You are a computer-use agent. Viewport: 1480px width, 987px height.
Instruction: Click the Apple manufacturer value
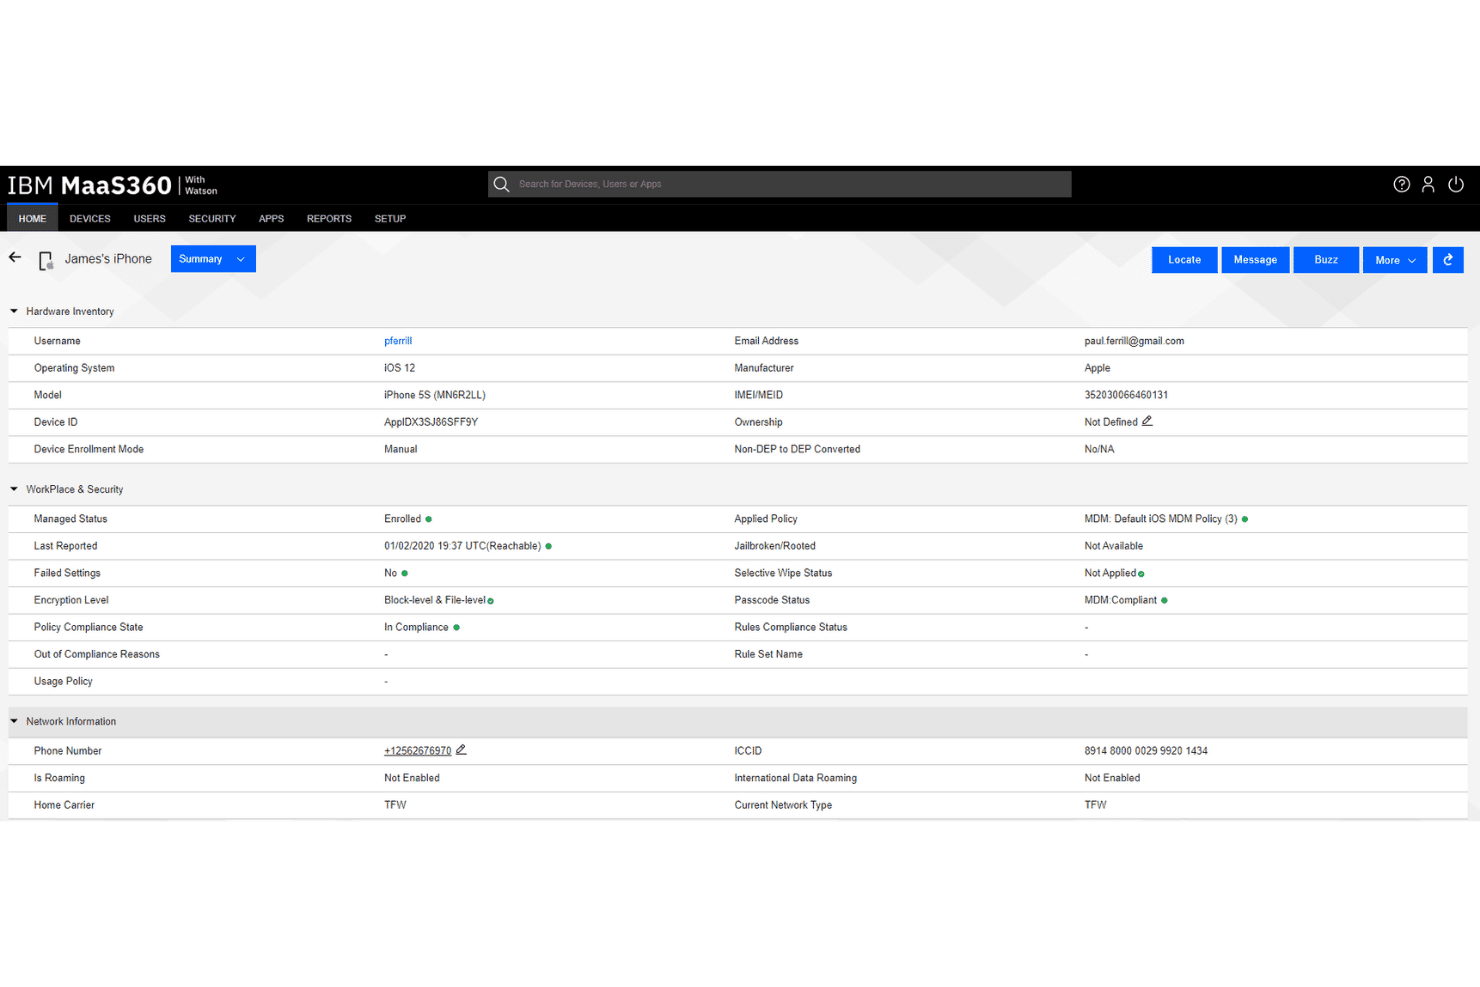coord(1097,368)
